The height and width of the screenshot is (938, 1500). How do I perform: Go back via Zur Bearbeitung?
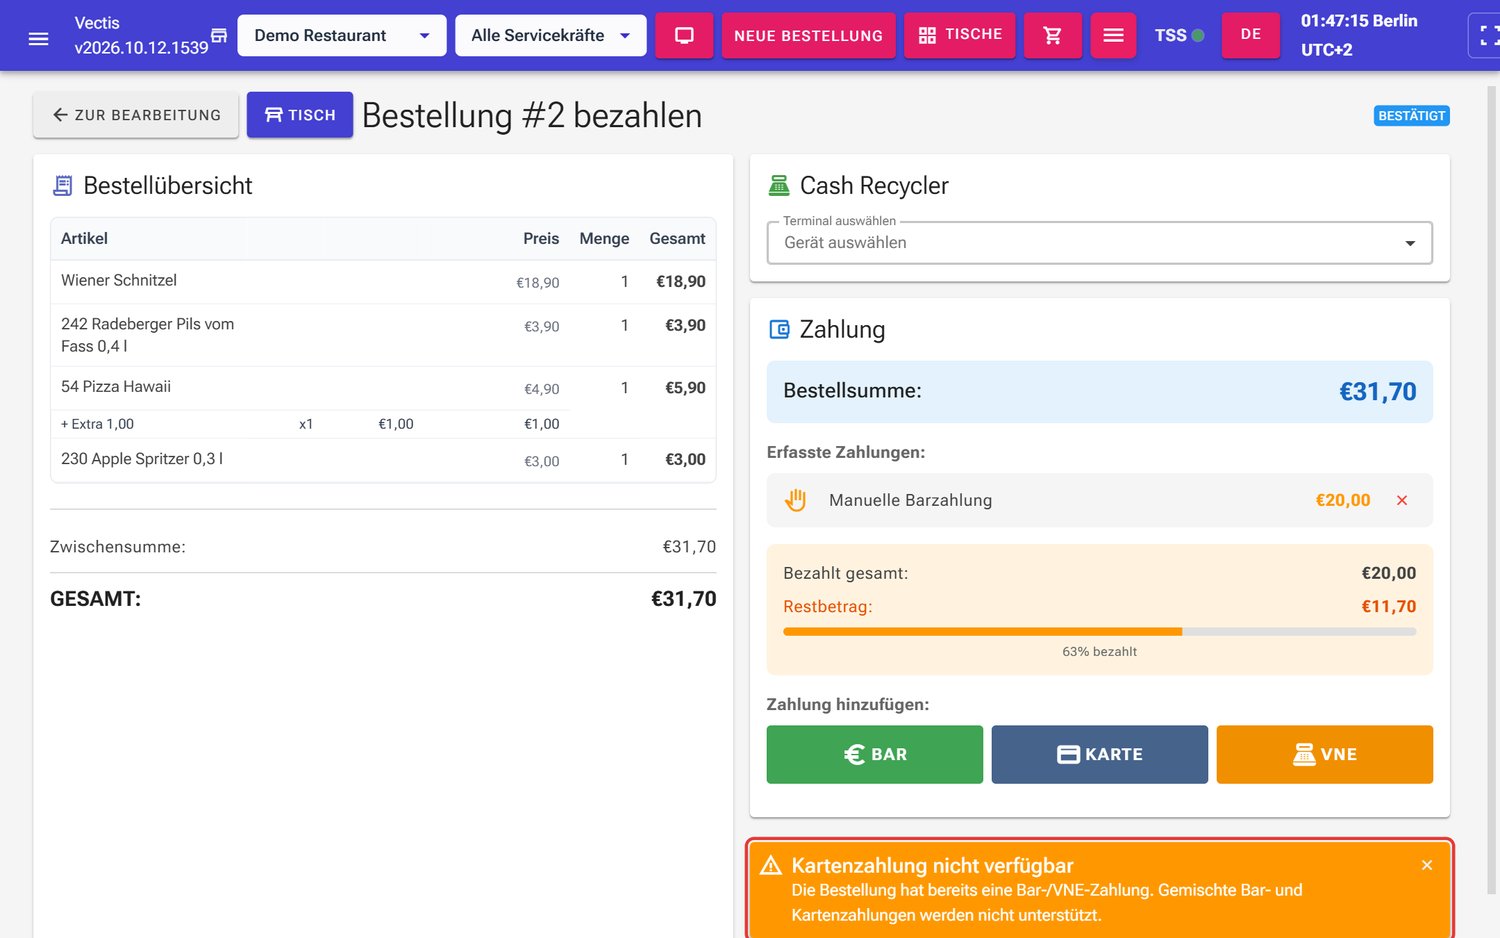tap(136, 115)
